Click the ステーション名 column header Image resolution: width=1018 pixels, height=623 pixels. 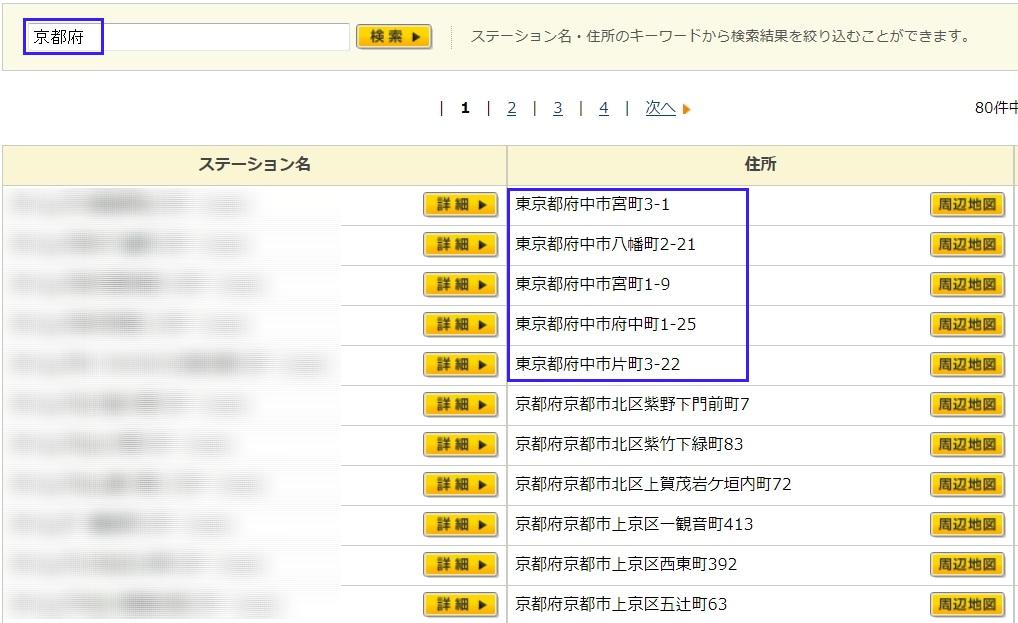[x=254, y=165]
